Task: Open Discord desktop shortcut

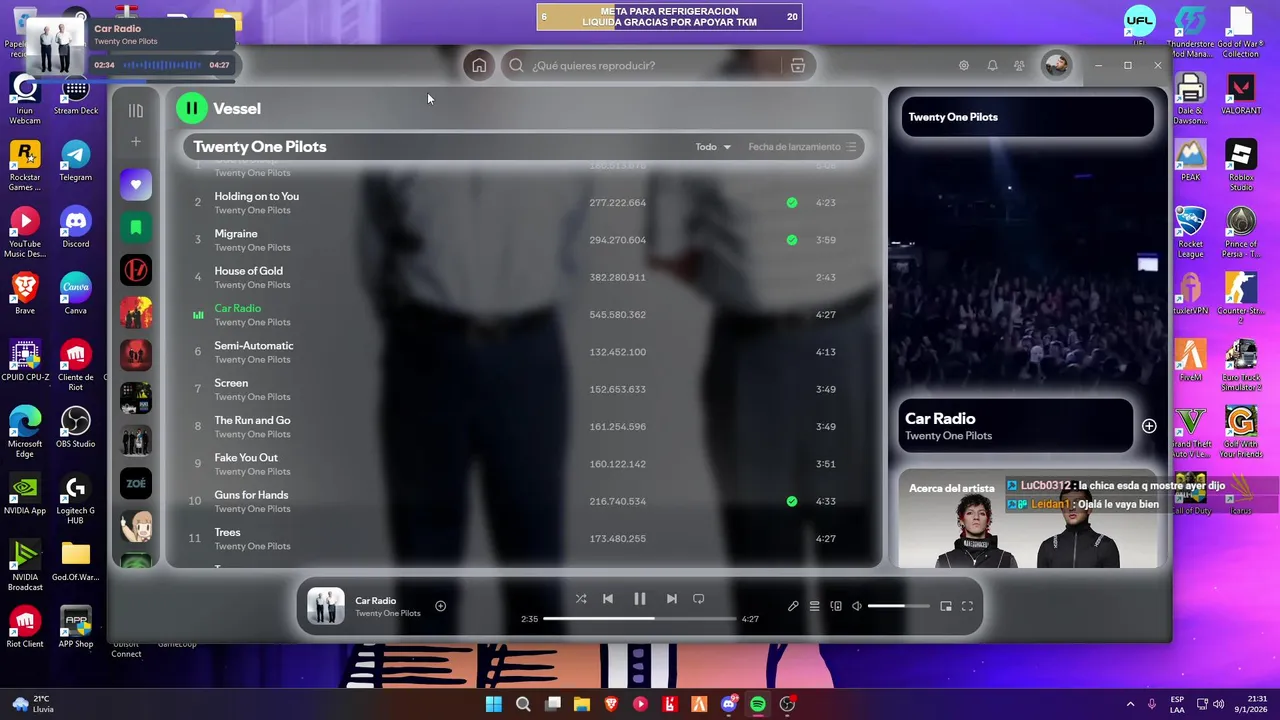Action: coord(75,228)
